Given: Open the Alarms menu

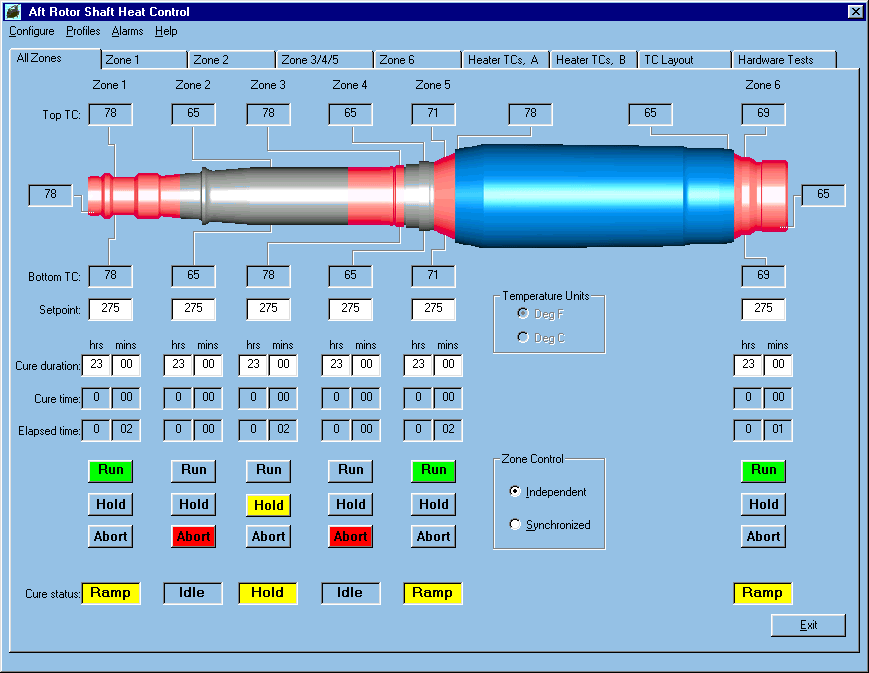Looking at the screenshot, I should (127, 31).
